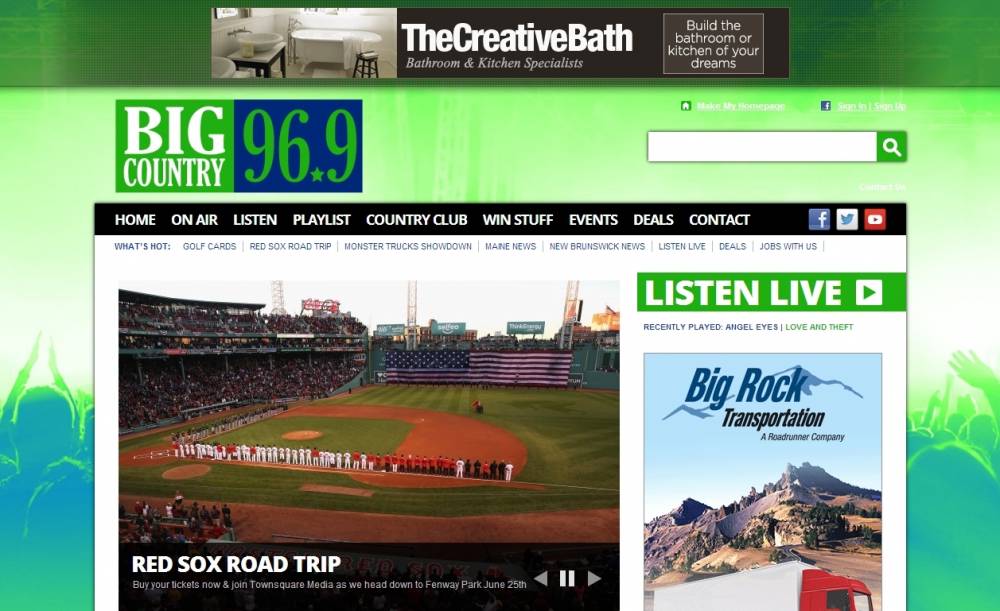Click the Big Country 96.9 logo
Screen dimensions: 1000x611
239,145
